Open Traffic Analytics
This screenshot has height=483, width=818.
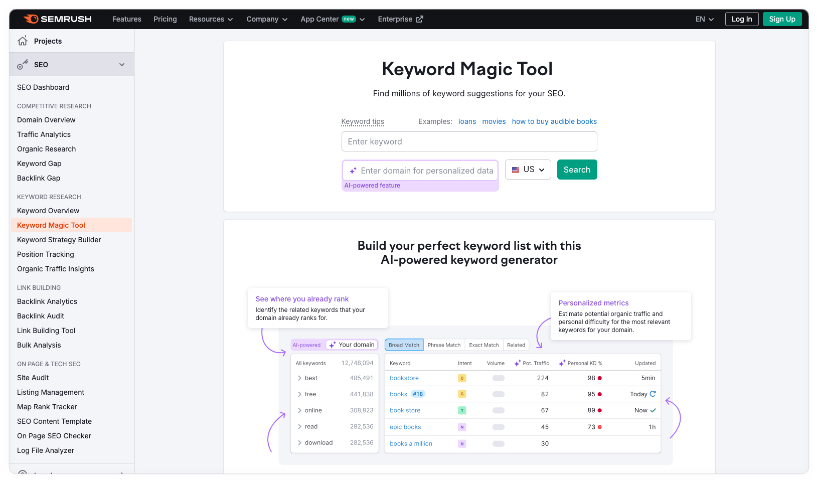pyautogui.click(x=43, y=135)
